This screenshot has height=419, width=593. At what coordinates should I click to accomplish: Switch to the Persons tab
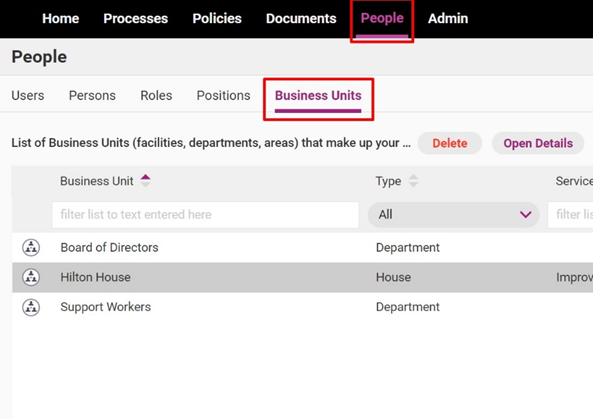point(92,95)
